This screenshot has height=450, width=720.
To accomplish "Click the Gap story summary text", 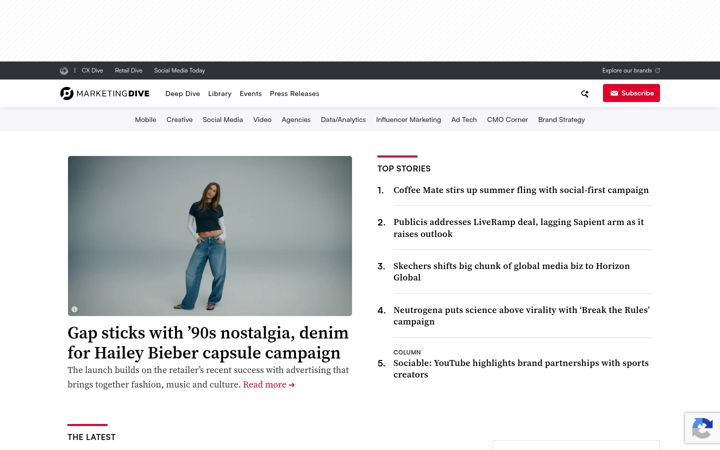I will (208, 377).
